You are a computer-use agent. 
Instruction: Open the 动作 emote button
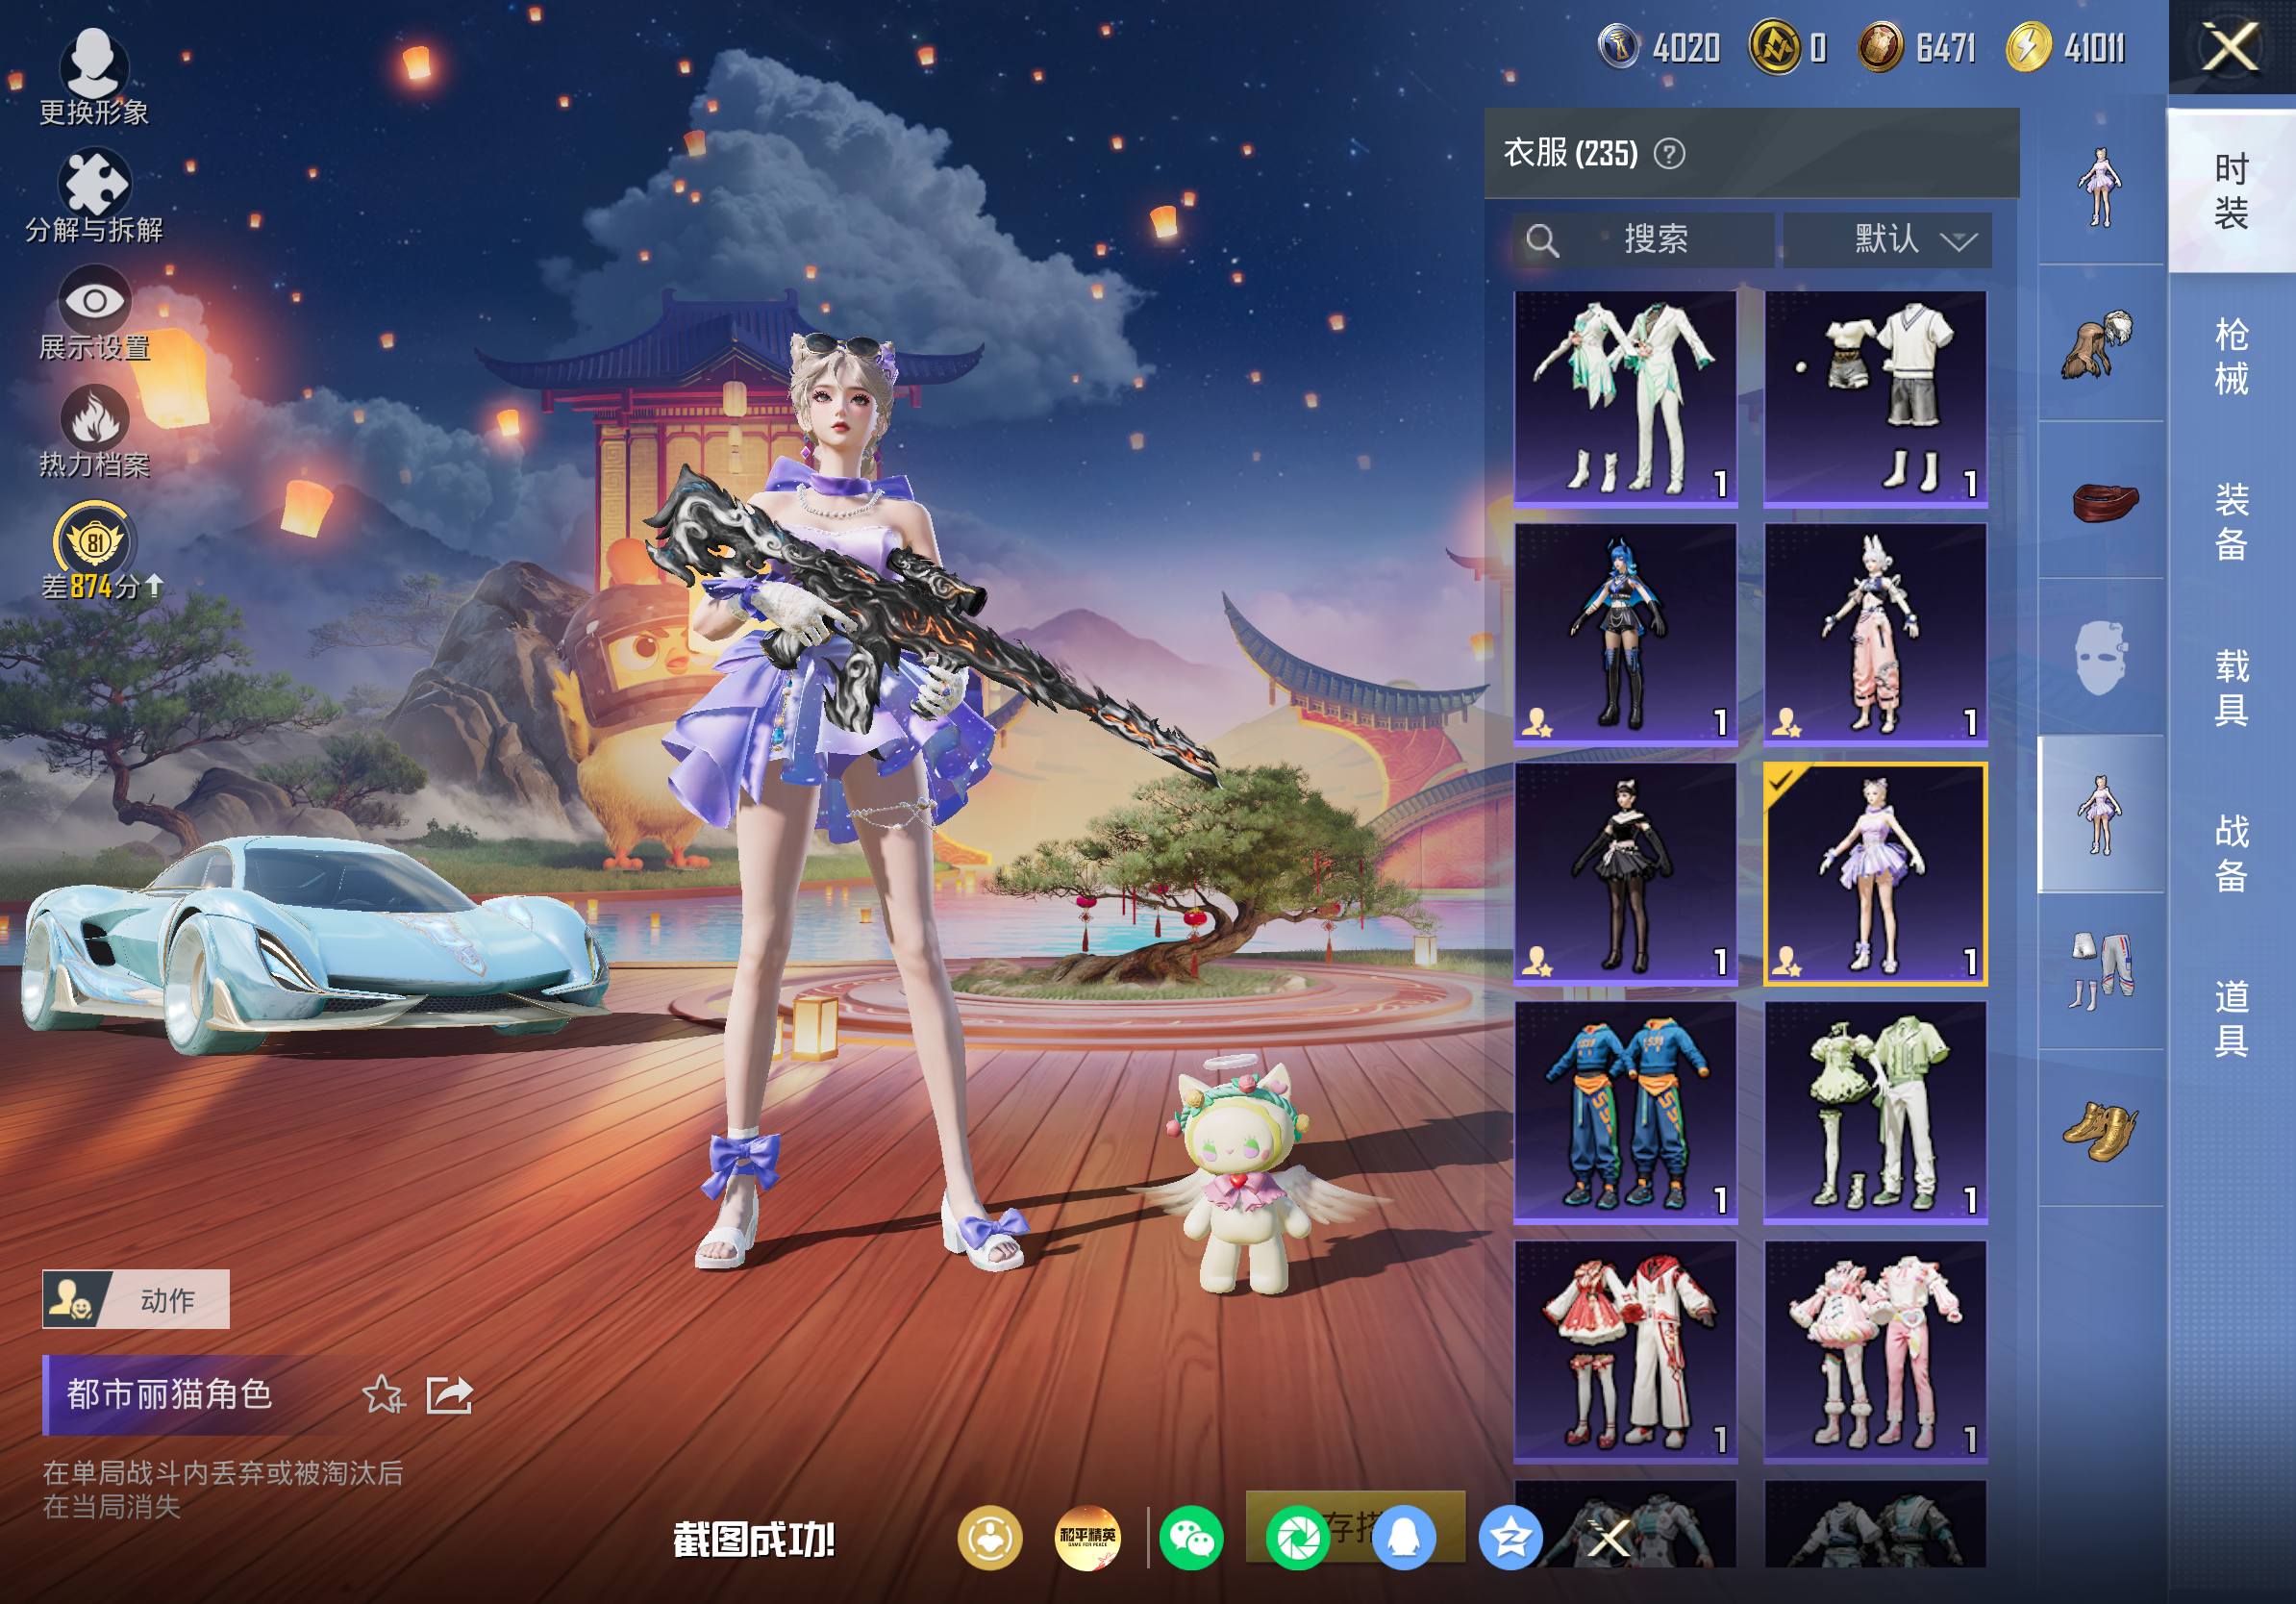point(136,1299)
